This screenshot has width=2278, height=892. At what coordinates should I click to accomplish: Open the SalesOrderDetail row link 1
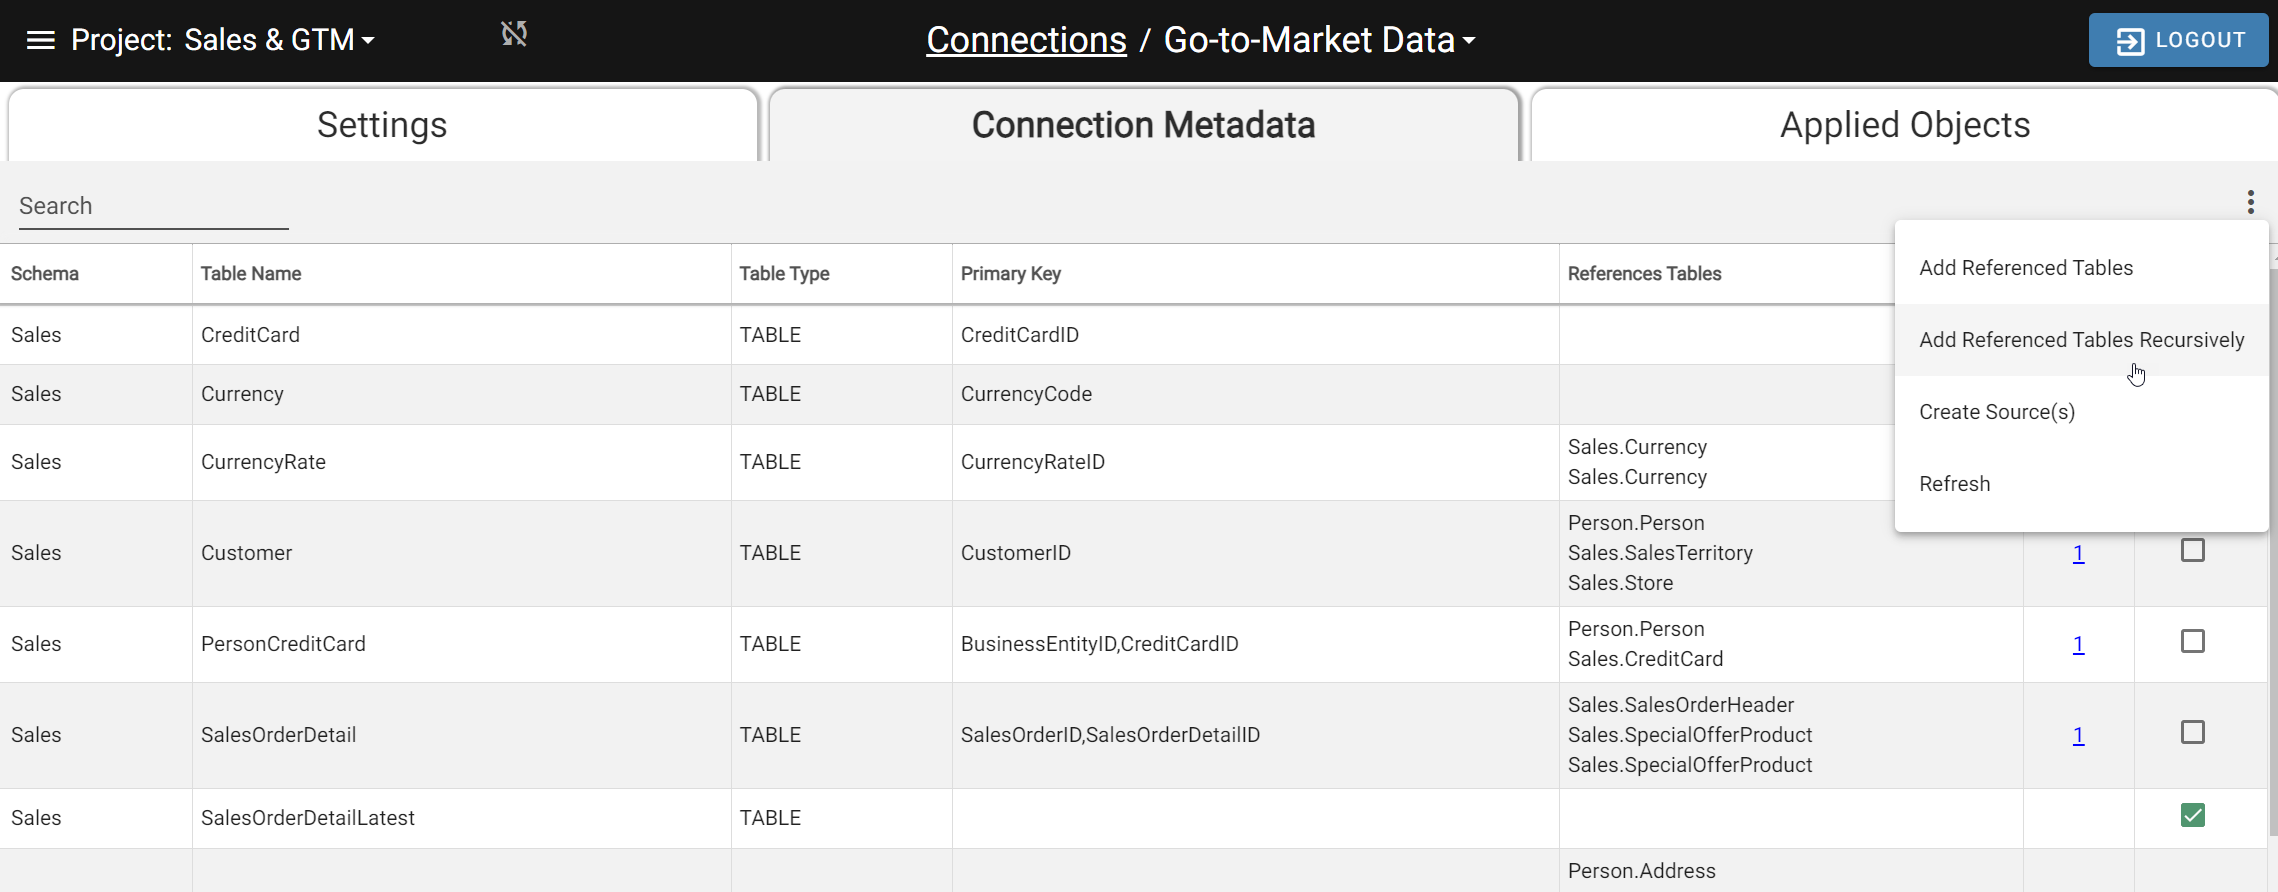(x=2078, y=735)
